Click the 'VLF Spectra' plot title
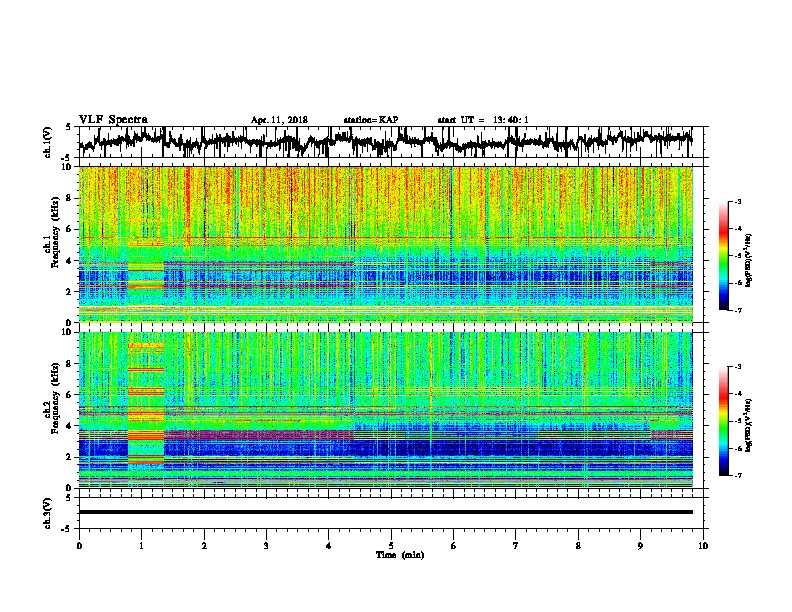Viewport: 792px width, 612px height. tap(113, 119)
